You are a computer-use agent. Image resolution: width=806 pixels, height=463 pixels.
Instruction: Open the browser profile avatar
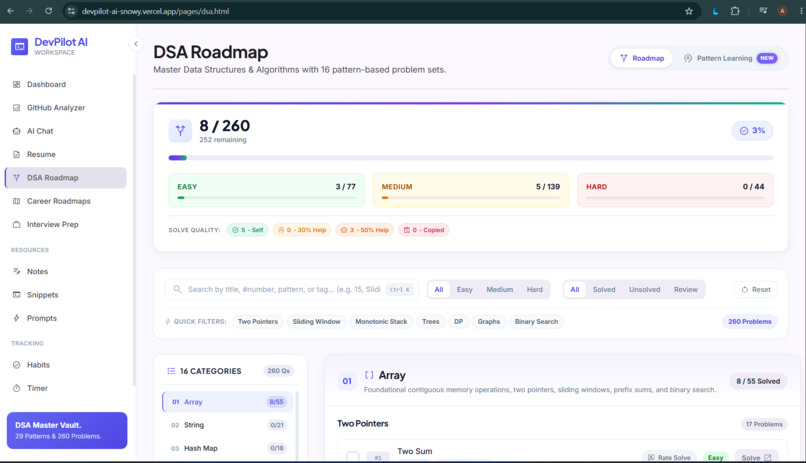(x=782, y=11)
